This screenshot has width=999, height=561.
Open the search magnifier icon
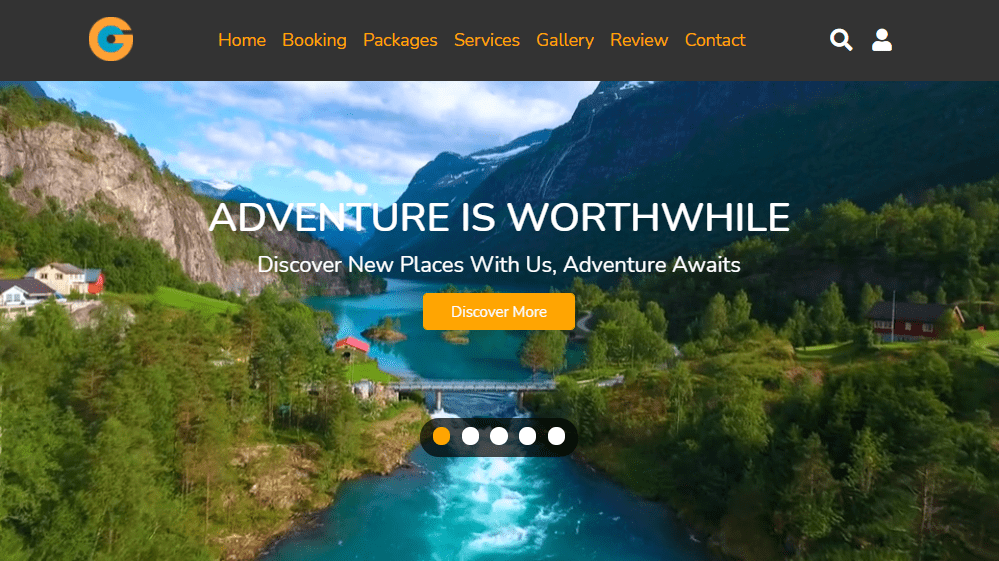click(x=841, y=39)
